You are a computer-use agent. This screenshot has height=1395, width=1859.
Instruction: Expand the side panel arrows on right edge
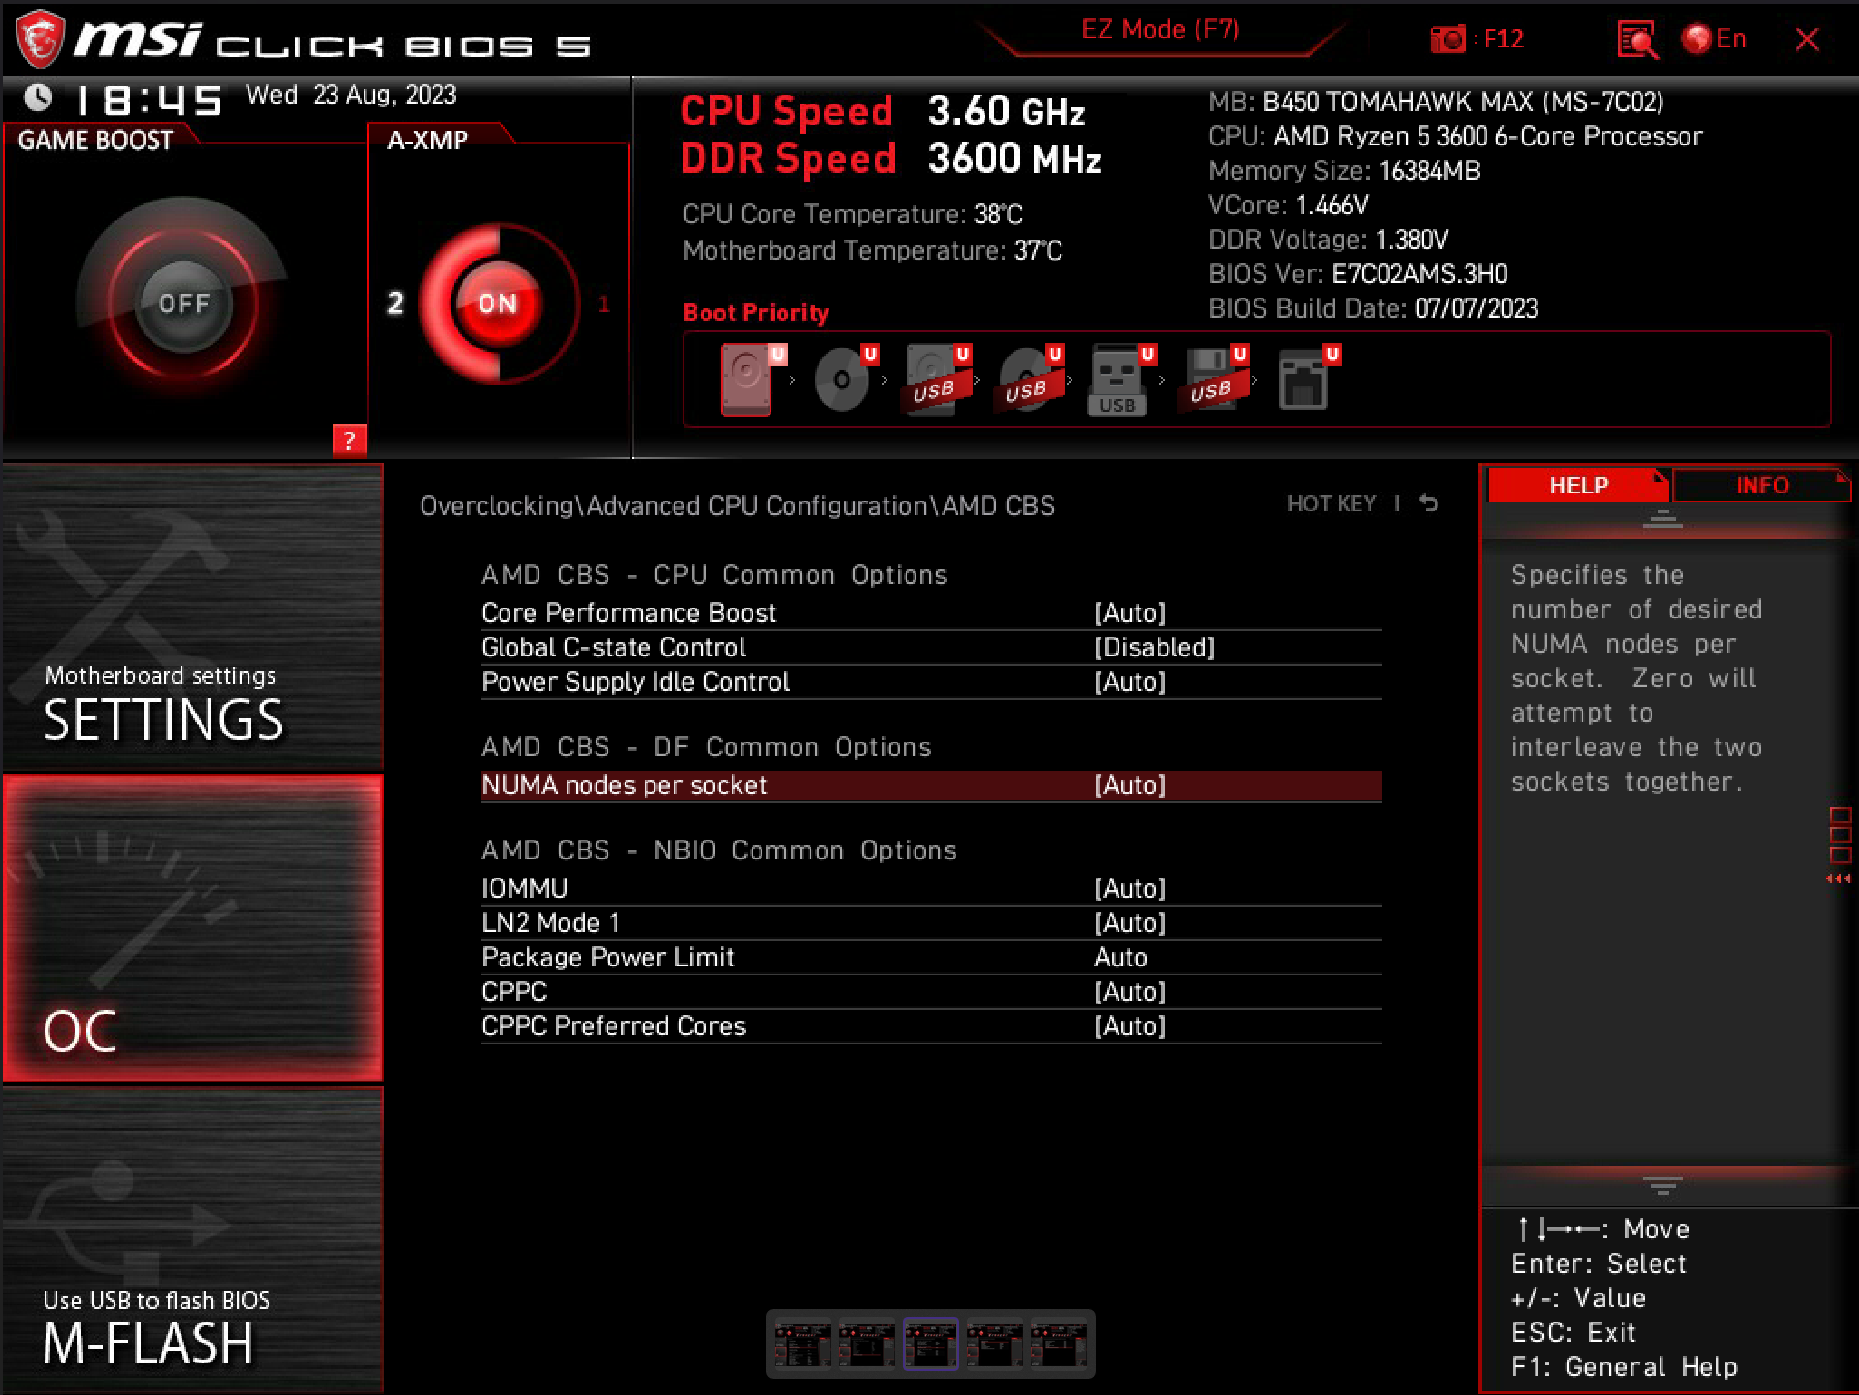(1839, 879)
